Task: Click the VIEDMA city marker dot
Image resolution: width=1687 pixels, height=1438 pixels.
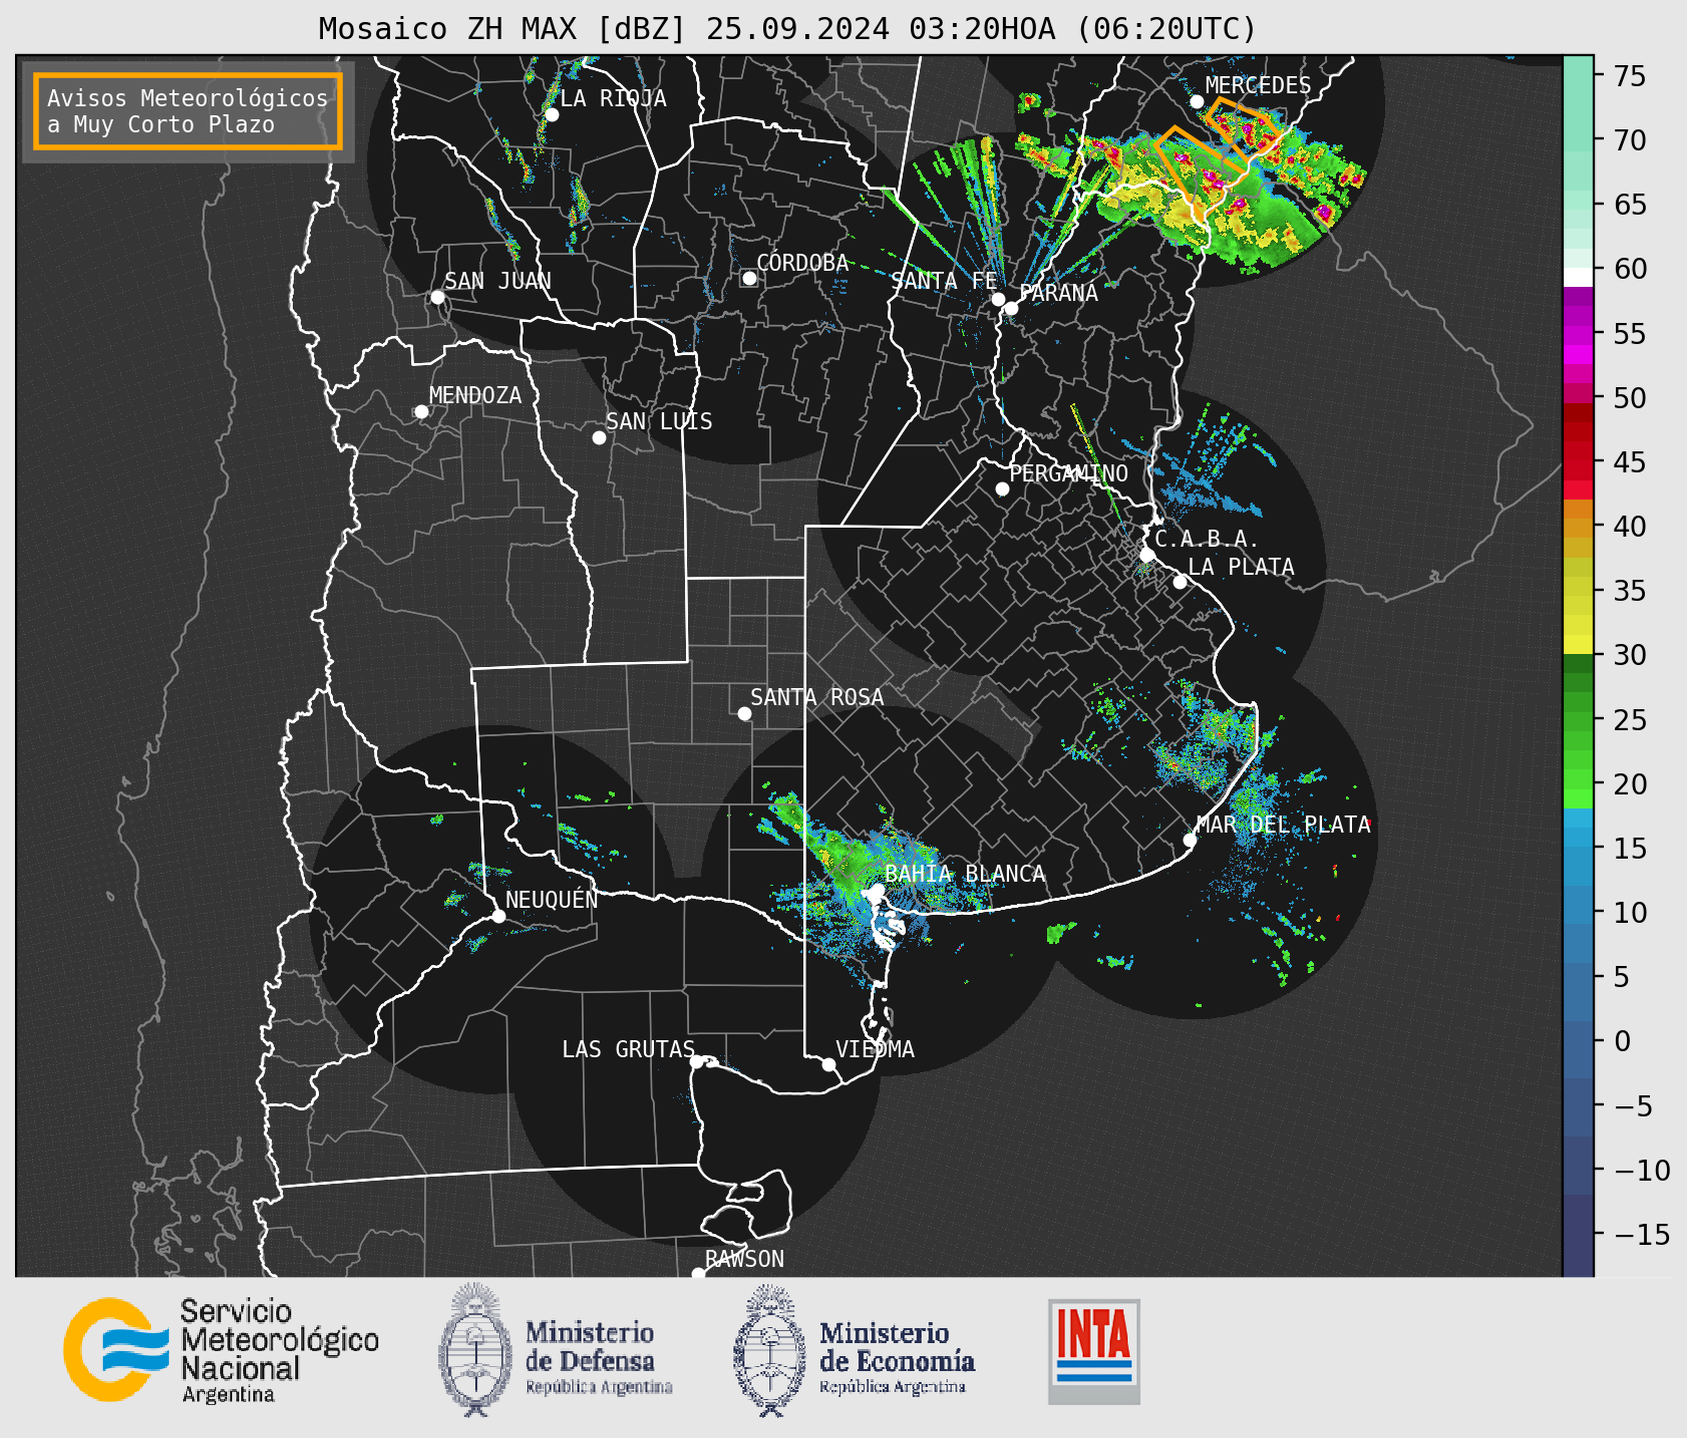Action: 828,1064
